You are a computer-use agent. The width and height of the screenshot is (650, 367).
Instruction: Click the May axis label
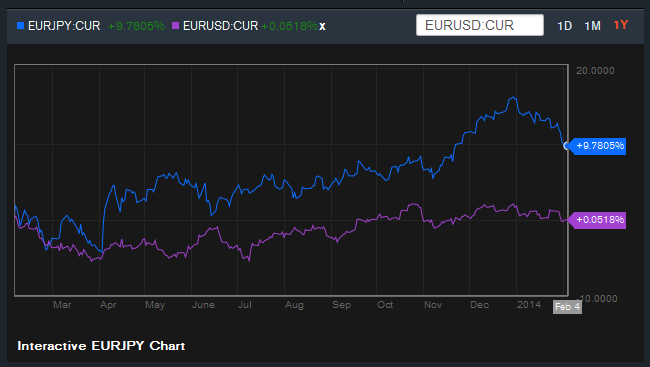pyautogui.click(x=155, y=305)
